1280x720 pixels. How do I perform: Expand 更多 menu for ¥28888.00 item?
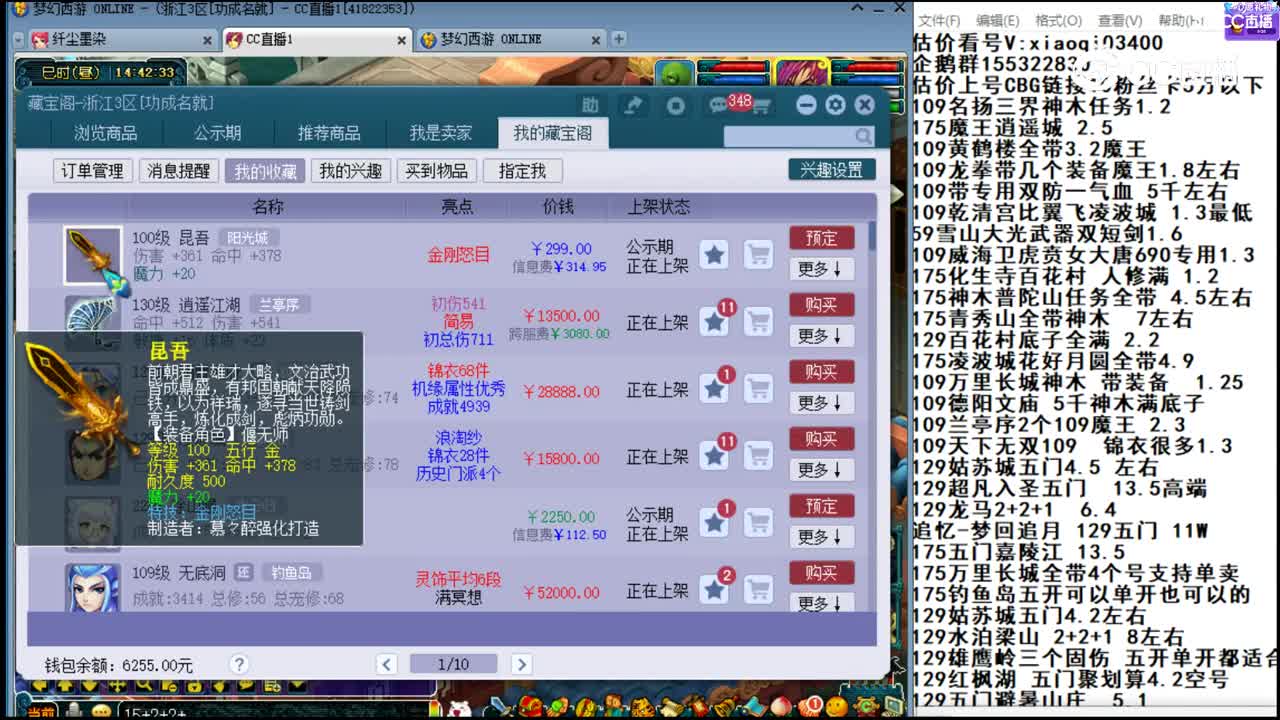click(821, 403)
